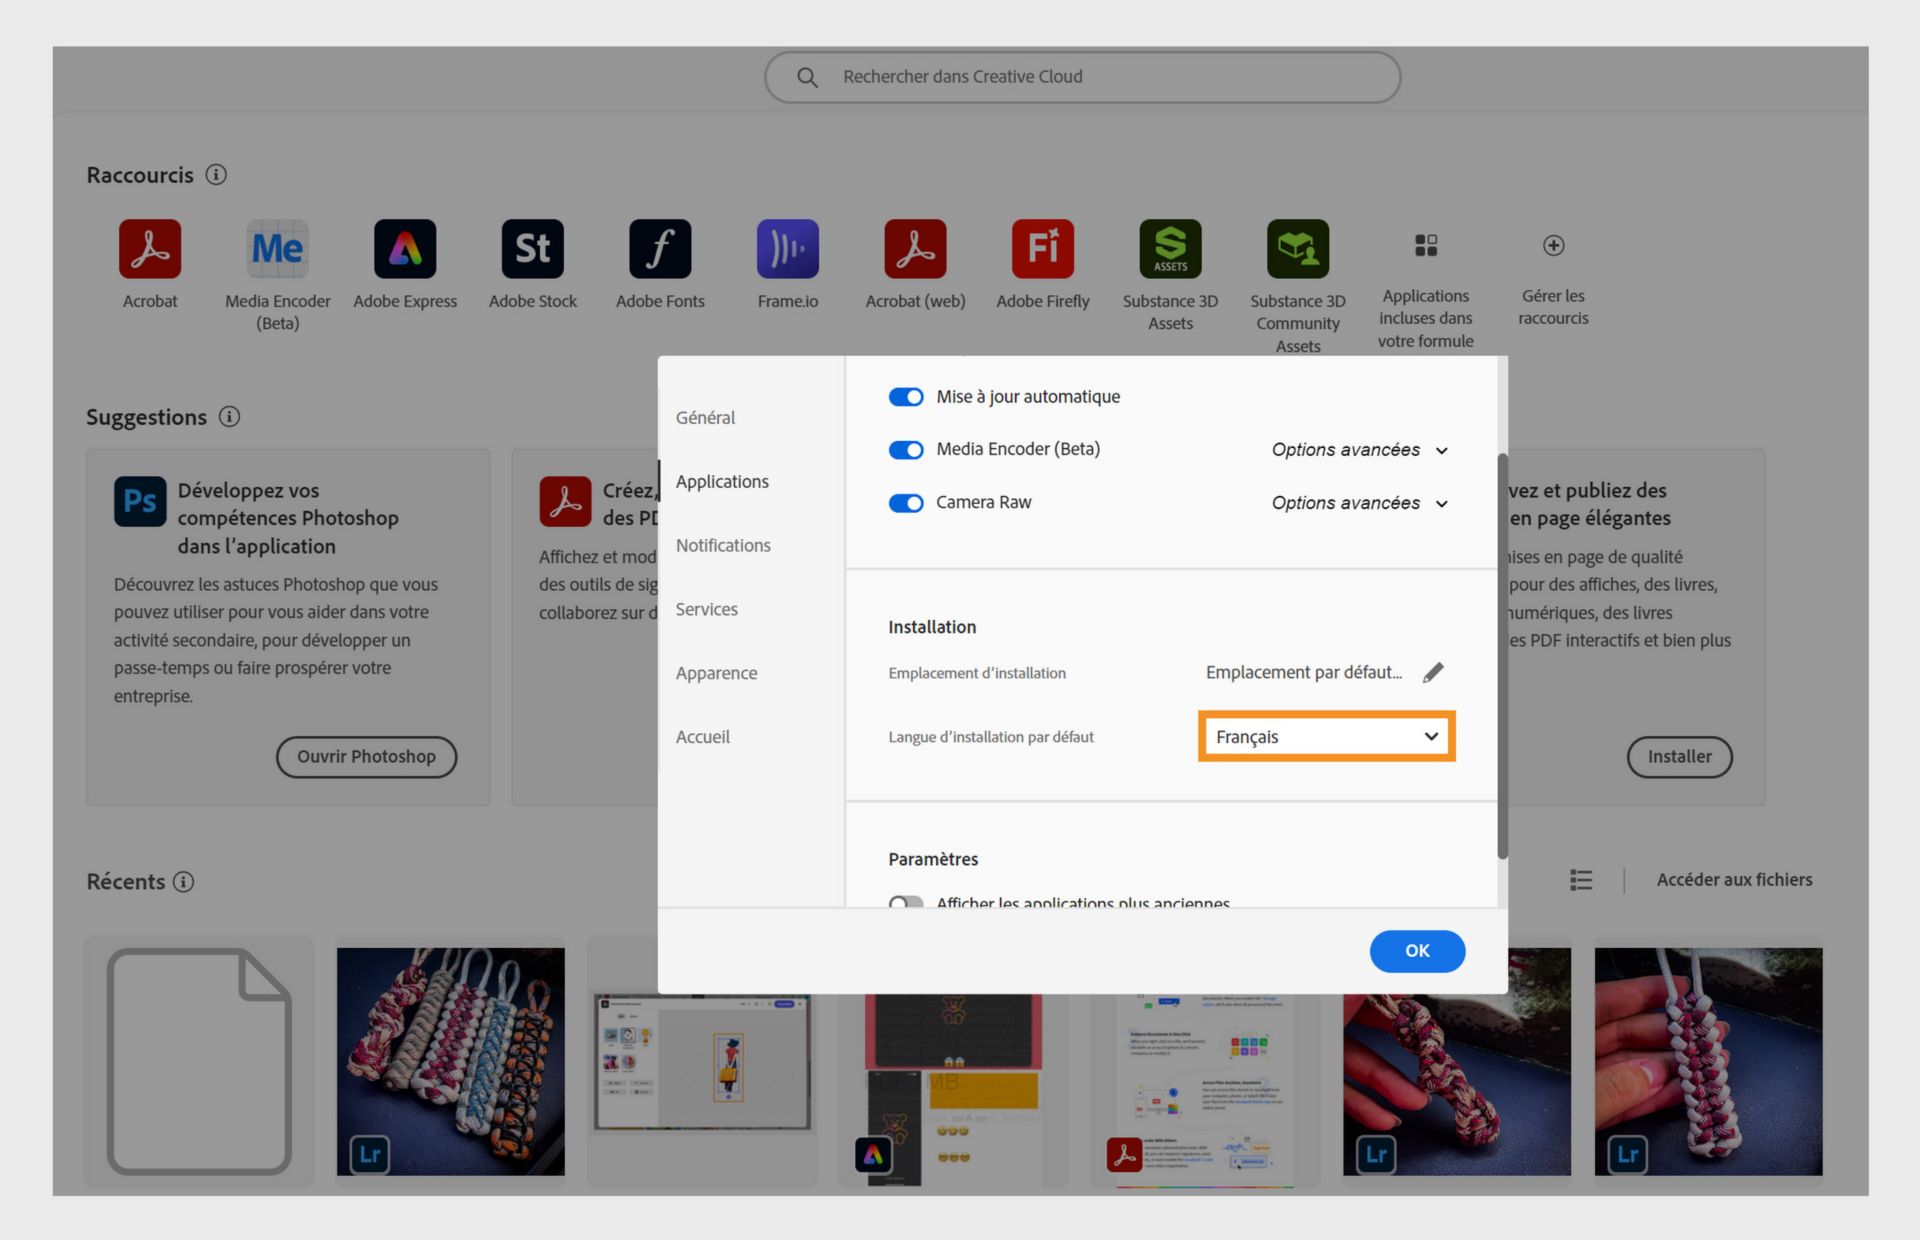Screen dimensions: 1920x1240
Task: Open the Français language dropdown
Action: [x=1326, y=737]
